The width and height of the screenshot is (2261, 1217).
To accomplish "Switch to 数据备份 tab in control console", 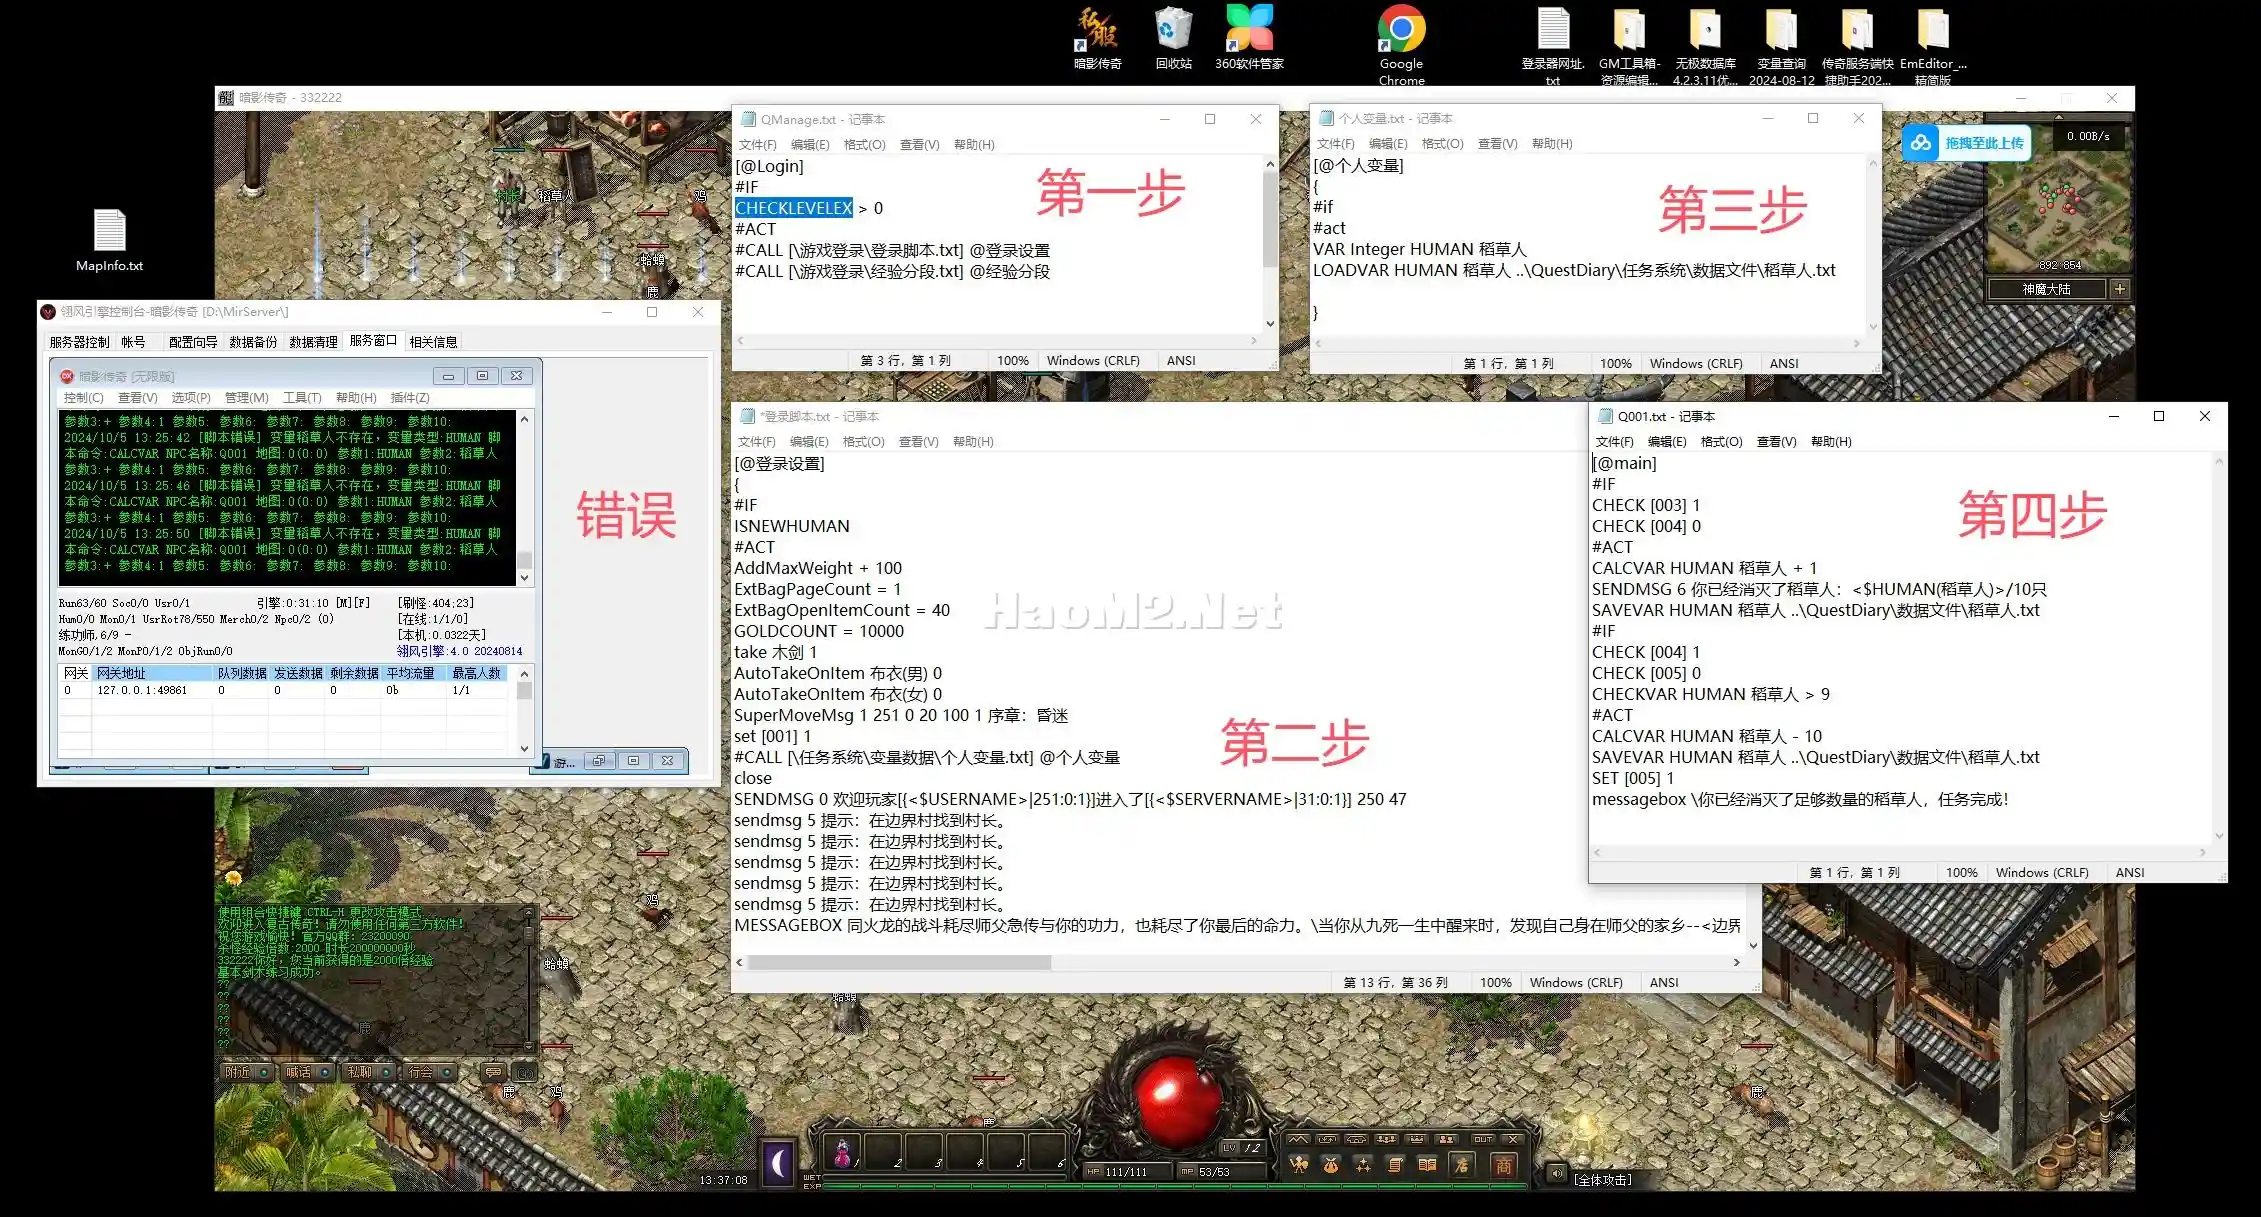I will (253, 342).
